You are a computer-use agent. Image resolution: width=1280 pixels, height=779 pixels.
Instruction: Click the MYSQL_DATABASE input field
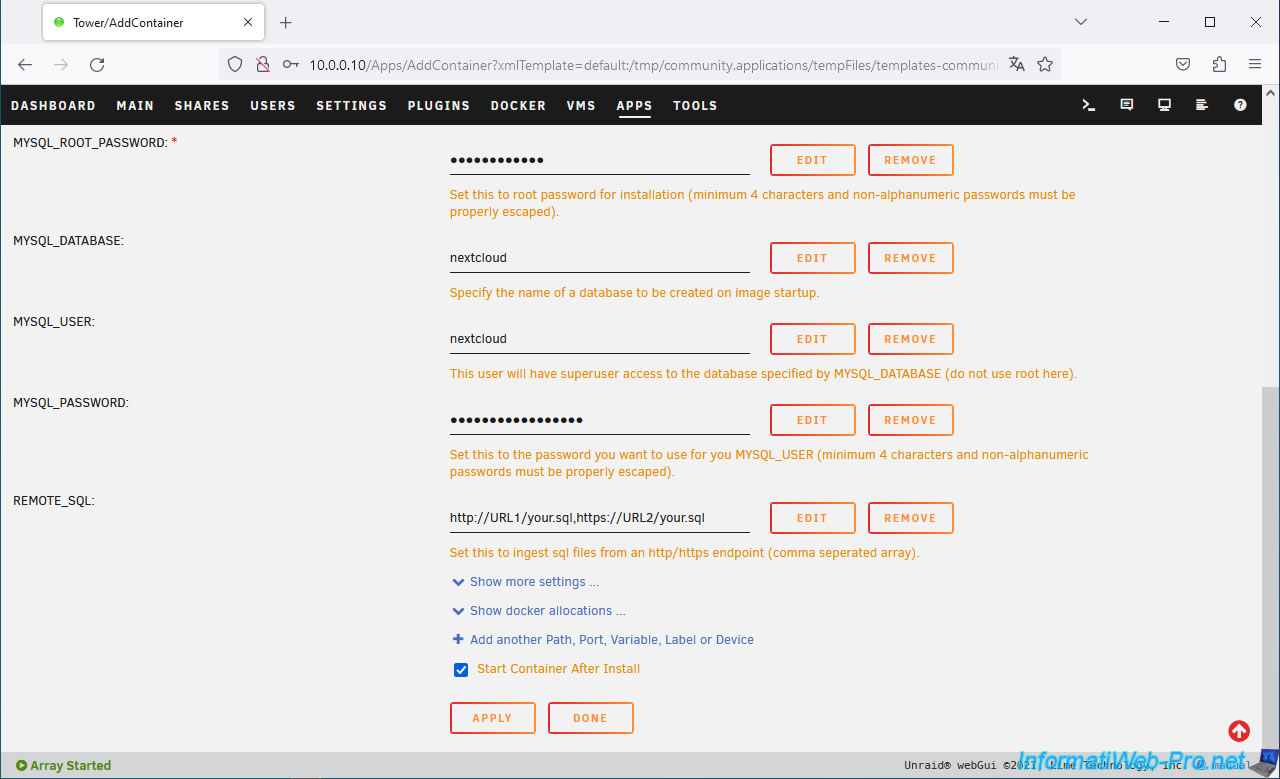[599, 258]
